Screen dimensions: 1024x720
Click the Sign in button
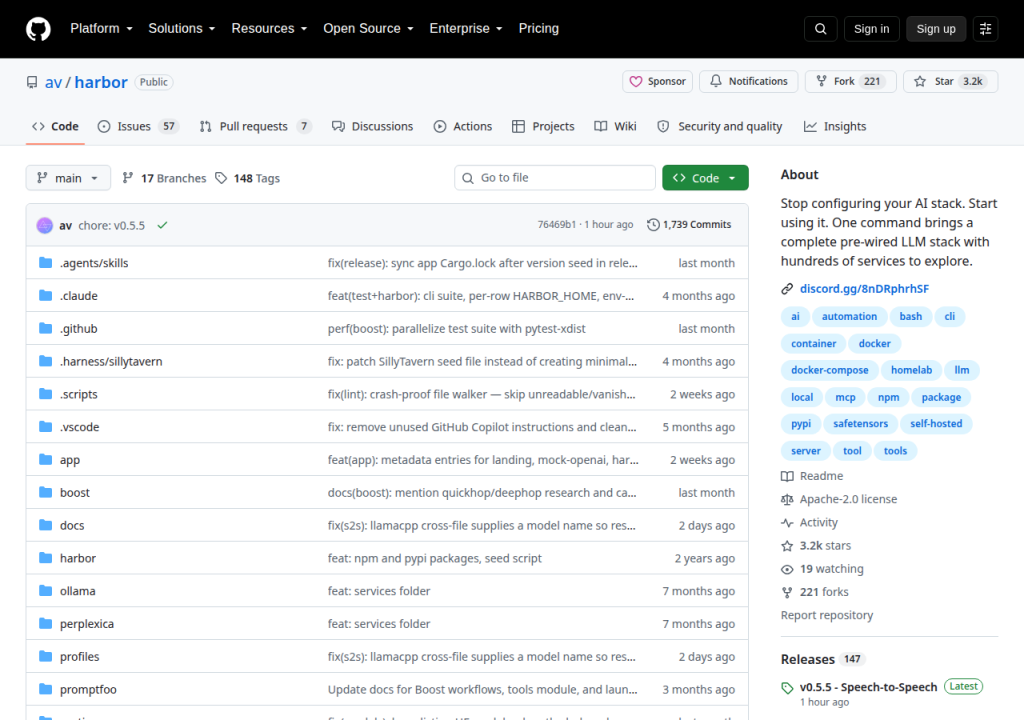coord(871,29)
